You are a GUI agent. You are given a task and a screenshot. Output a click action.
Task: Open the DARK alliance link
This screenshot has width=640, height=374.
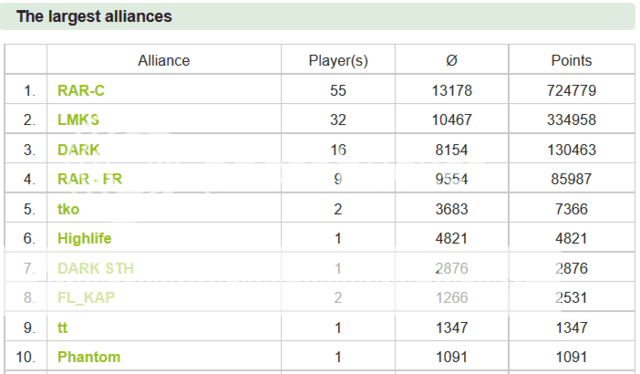(79, 150)
